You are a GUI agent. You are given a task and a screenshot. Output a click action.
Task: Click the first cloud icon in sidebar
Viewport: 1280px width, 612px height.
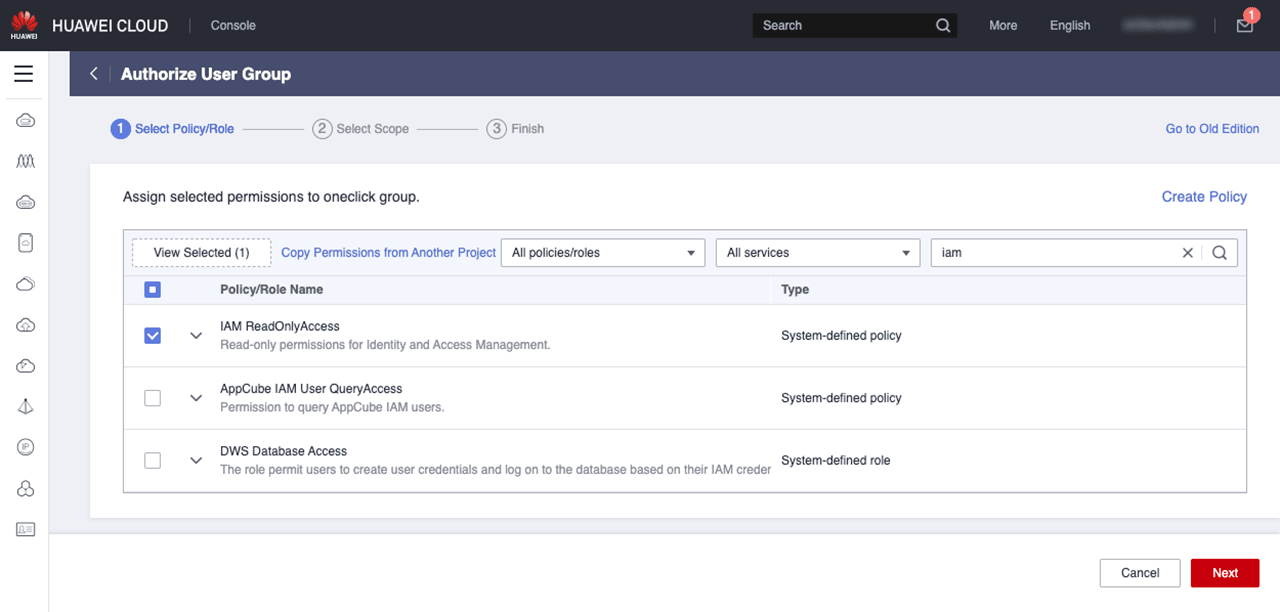pyautogui.click(x=26, y=121)
